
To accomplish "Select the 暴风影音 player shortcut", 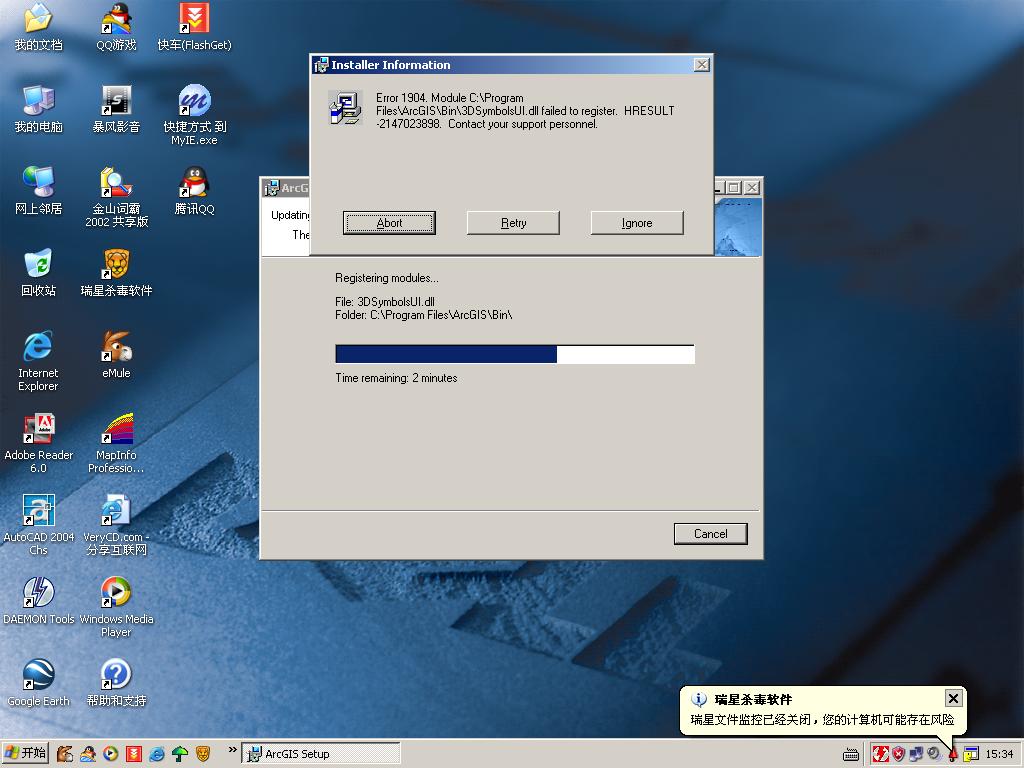I will pyautogui.click(x=116, y=109).
